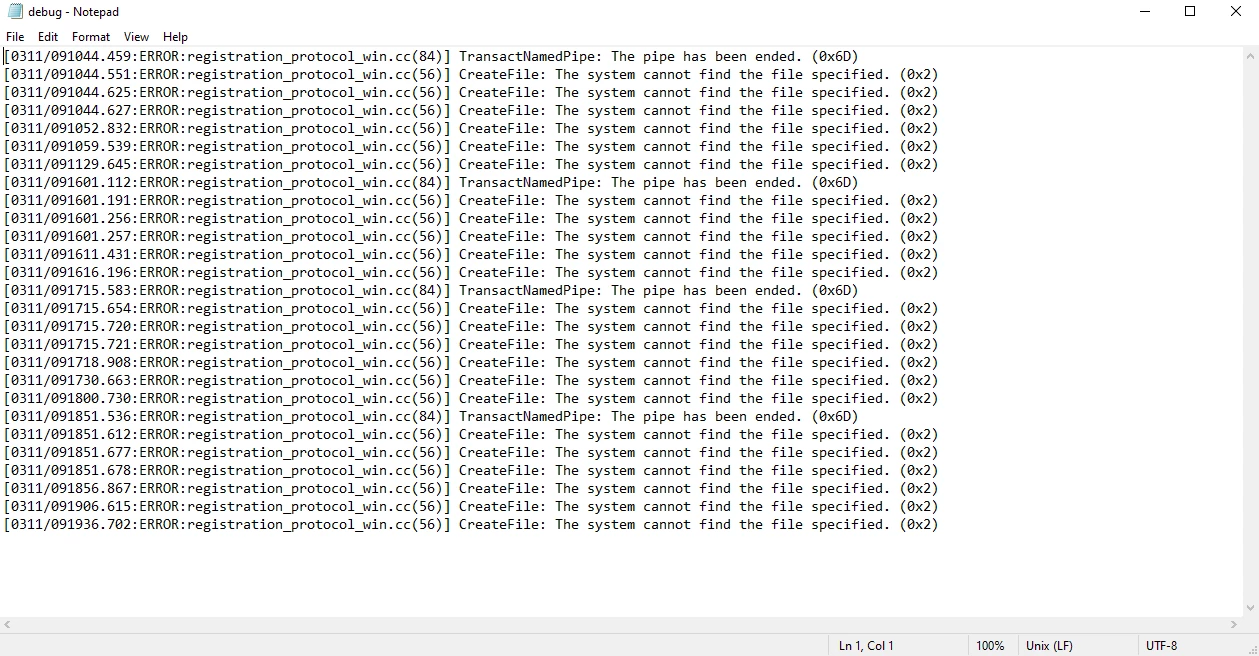Open the Edit menu
The image size is (1259, 656).
coord(48,37)
